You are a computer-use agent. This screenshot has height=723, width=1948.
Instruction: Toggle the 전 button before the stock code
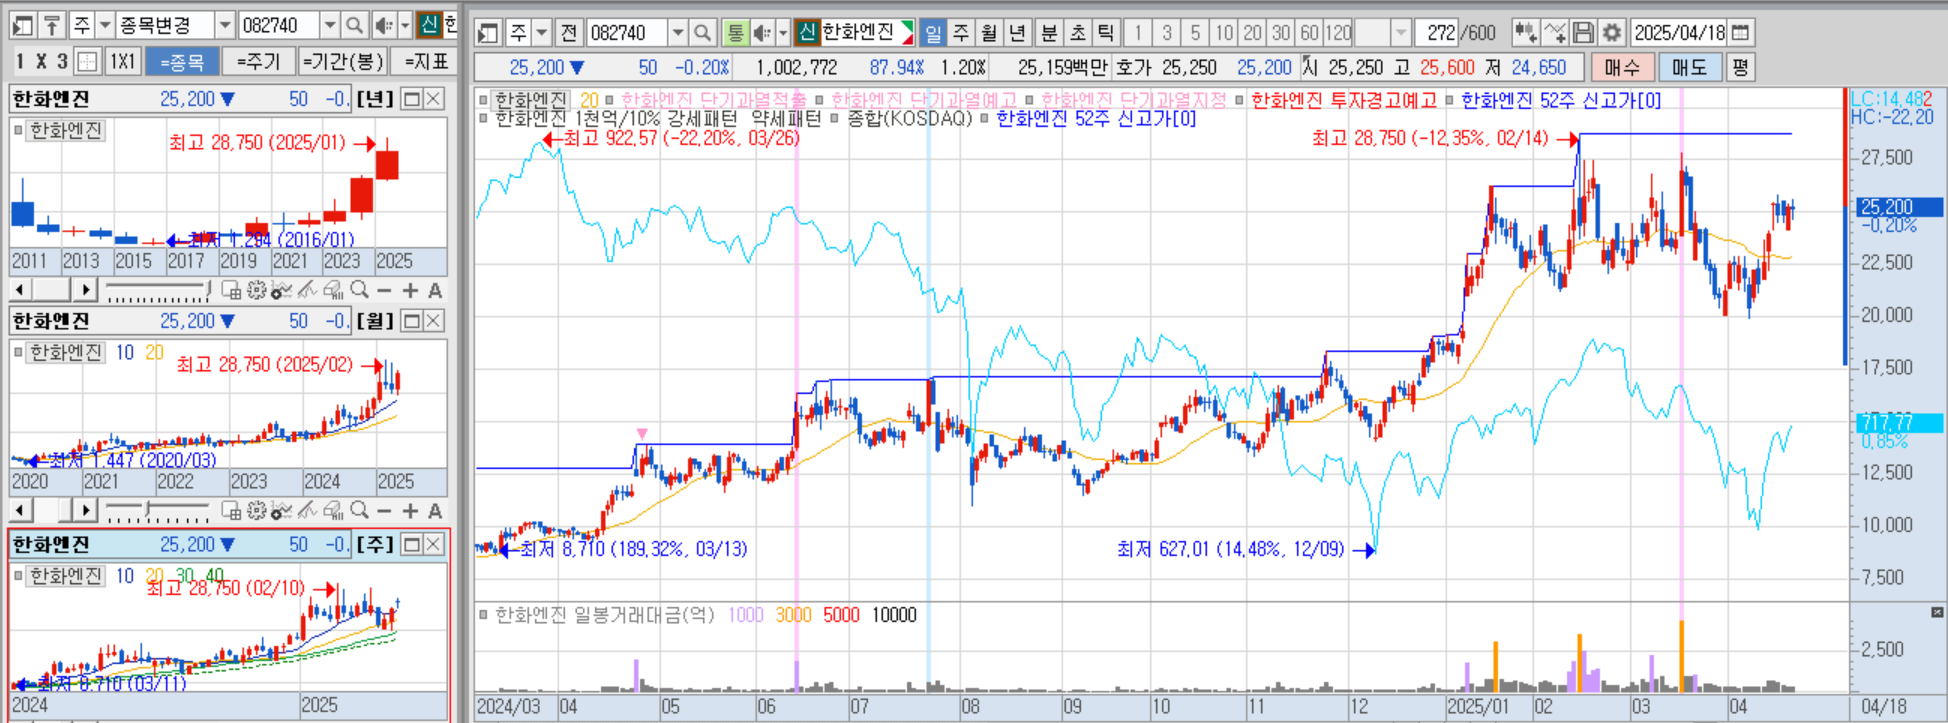coord(569,33)
